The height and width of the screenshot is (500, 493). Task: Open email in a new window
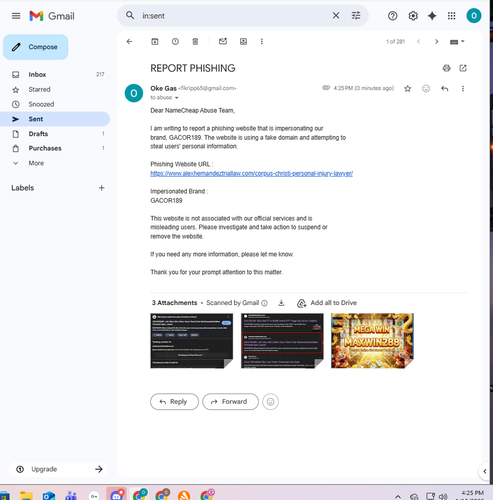[x=463, y=68]
